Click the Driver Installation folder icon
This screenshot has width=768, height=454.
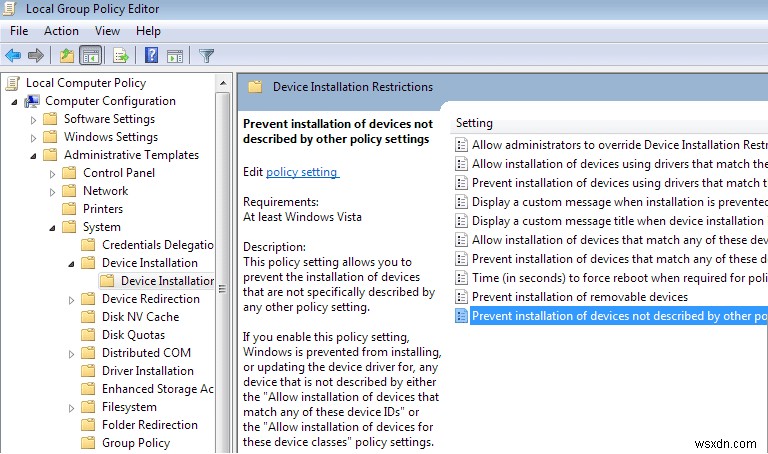coord(88,371)
